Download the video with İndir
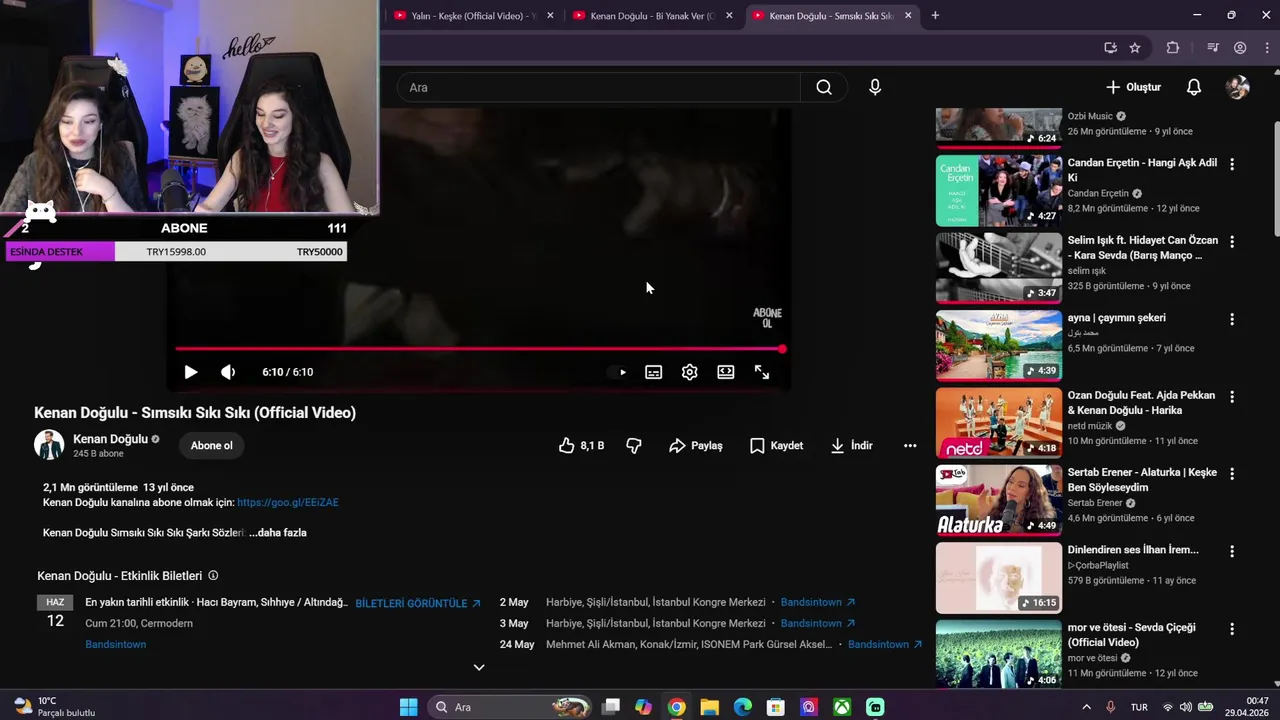1280x720 pixels. point(851,445)
